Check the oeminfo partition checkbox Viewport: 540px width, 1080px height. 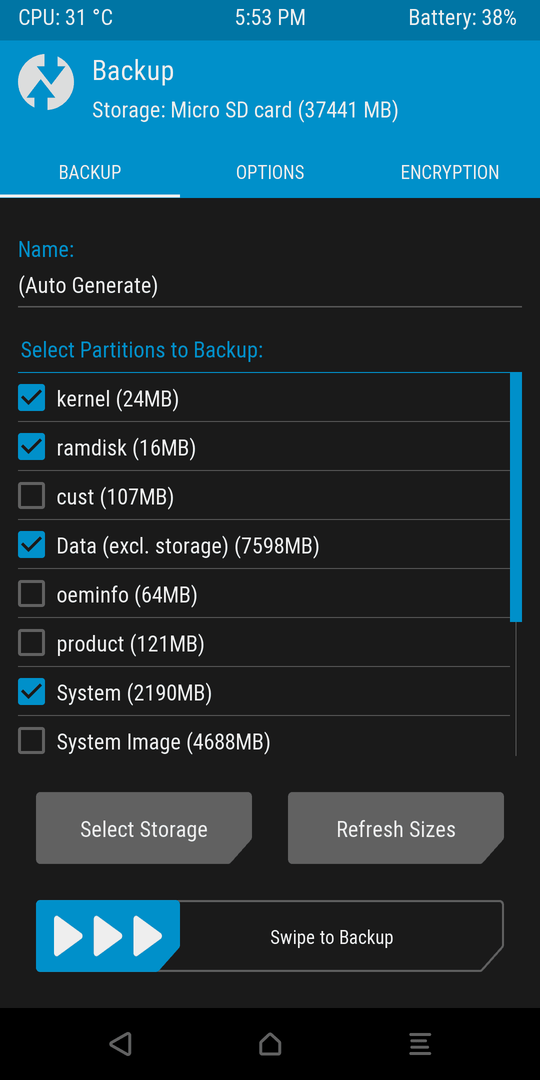coord(32,594)
